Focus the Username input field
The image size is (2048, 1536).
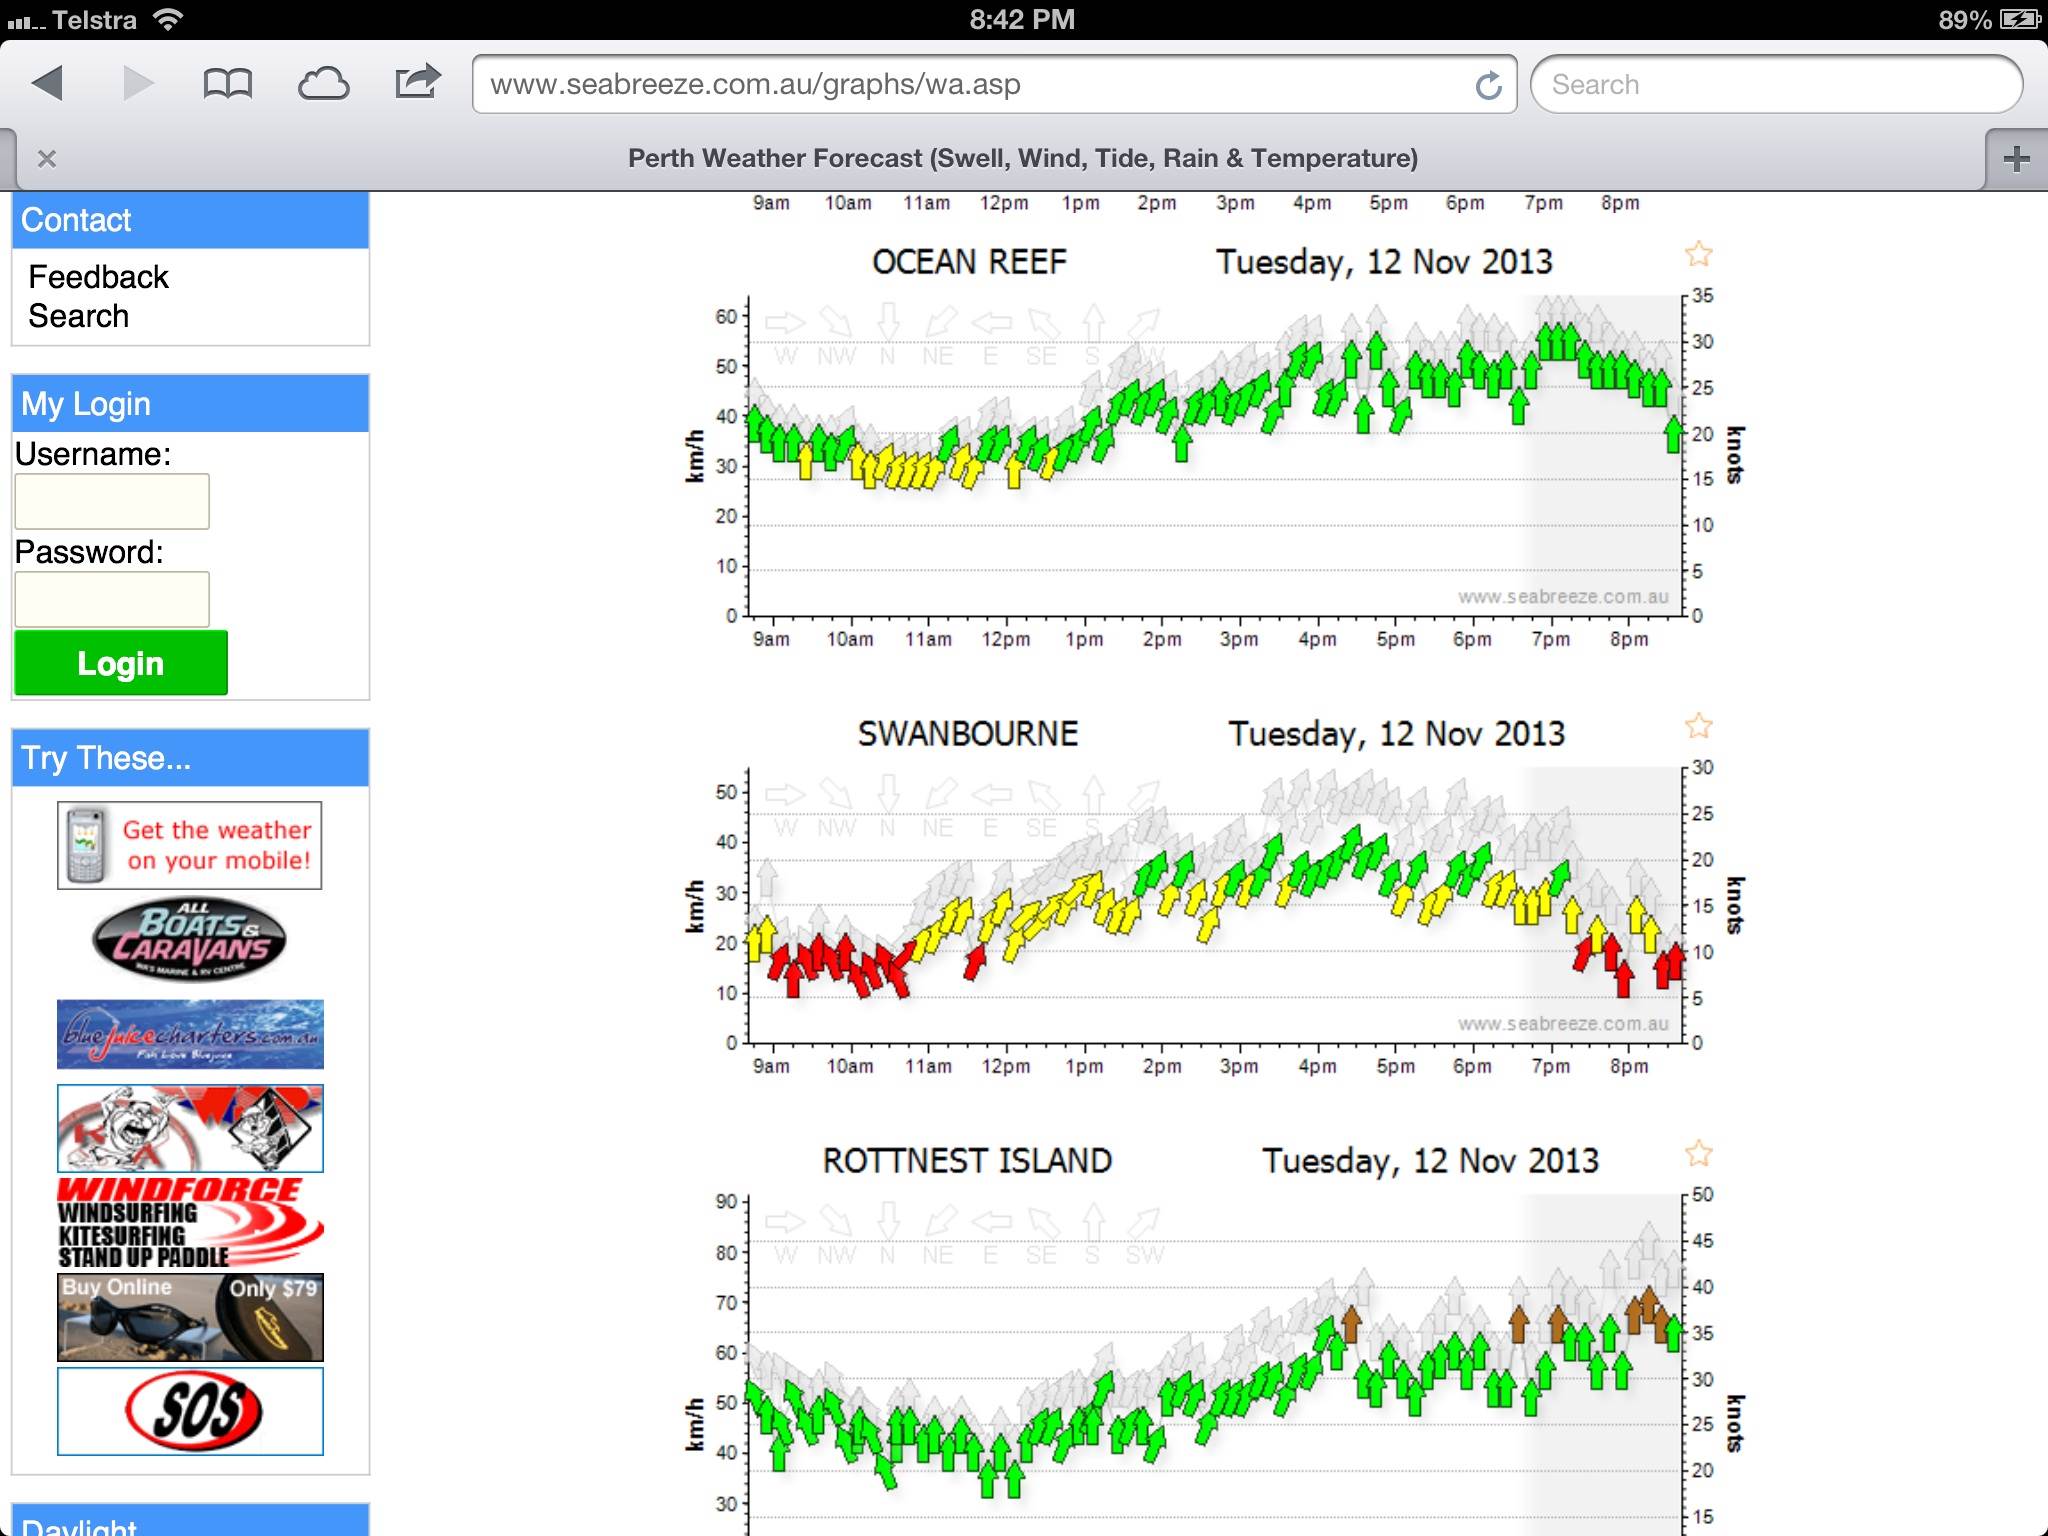(x=112, y=502)
